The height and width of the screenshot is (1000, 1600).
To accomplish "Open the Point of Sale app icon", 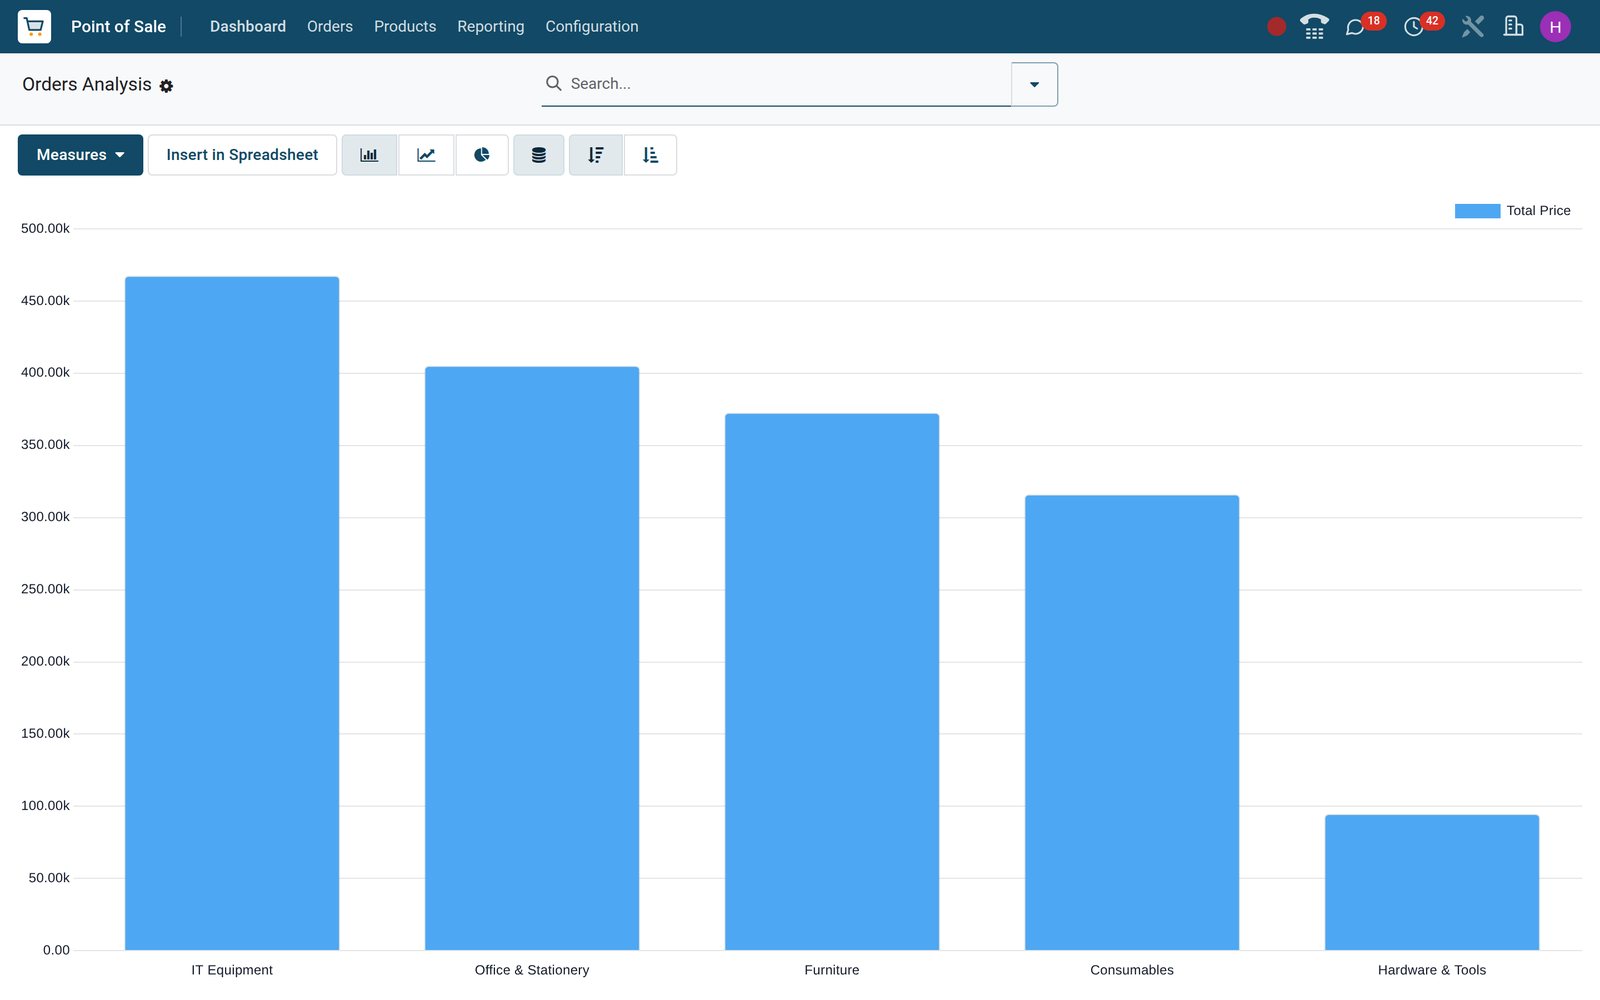I will [34, 26].
